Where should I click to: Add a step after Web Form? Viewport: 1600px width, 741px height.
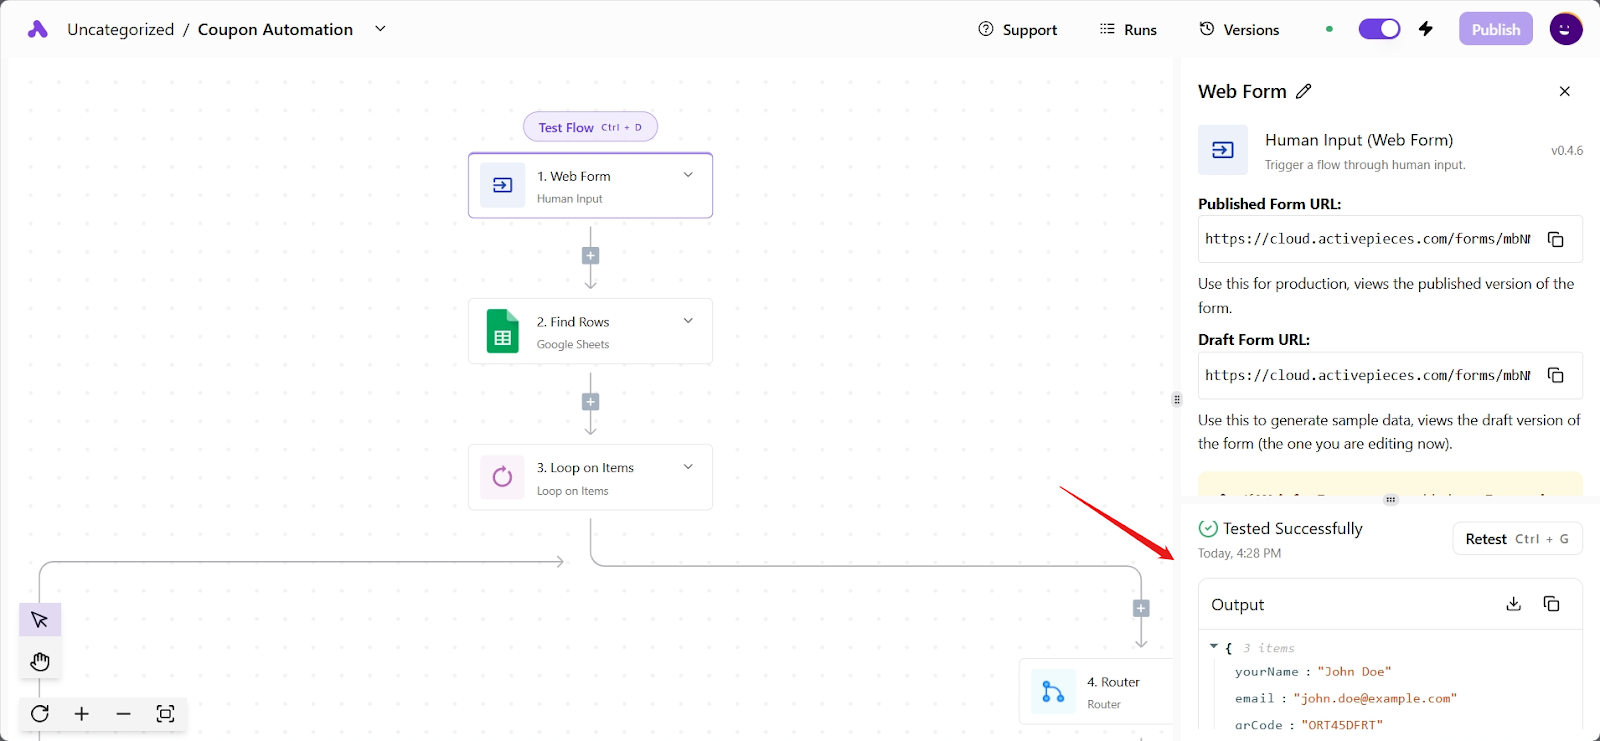pyautogui.click(x=590, y=256)
